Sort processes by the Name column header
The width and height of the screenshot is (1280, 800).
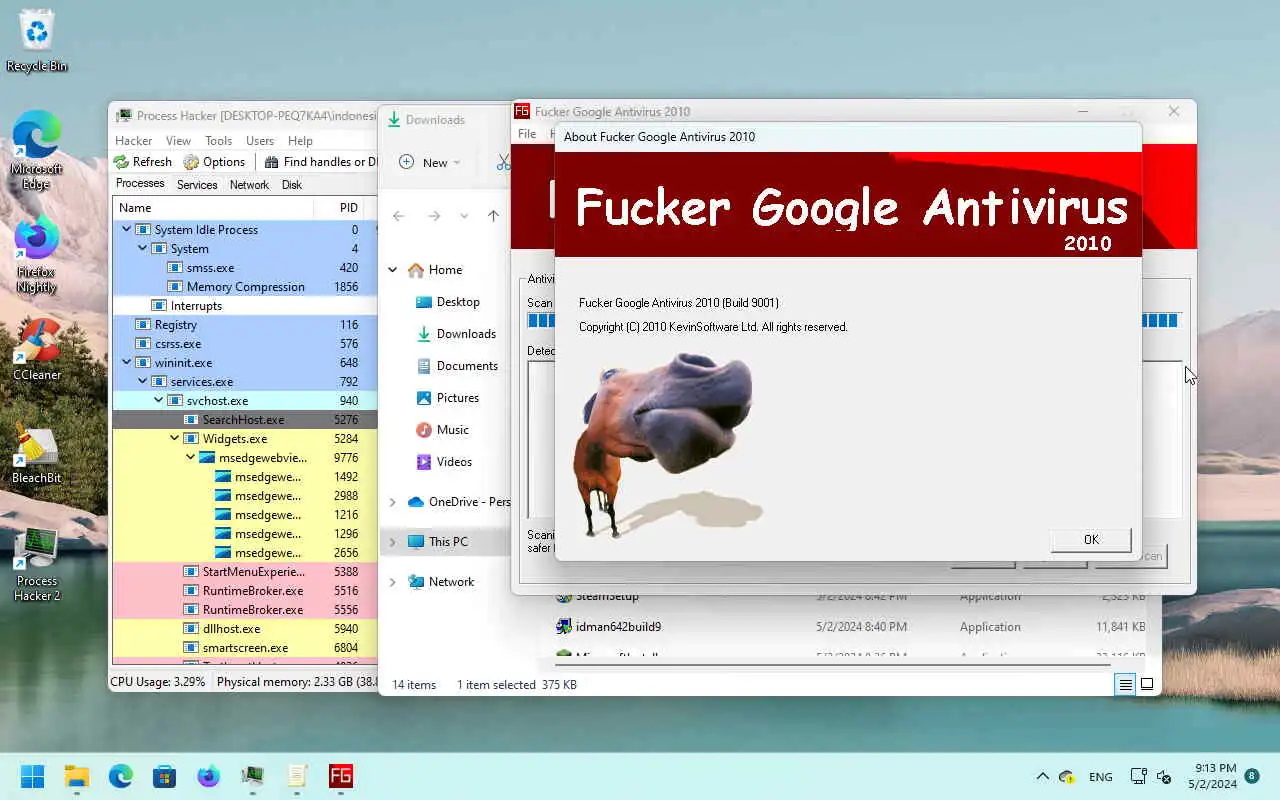point(212,208)
